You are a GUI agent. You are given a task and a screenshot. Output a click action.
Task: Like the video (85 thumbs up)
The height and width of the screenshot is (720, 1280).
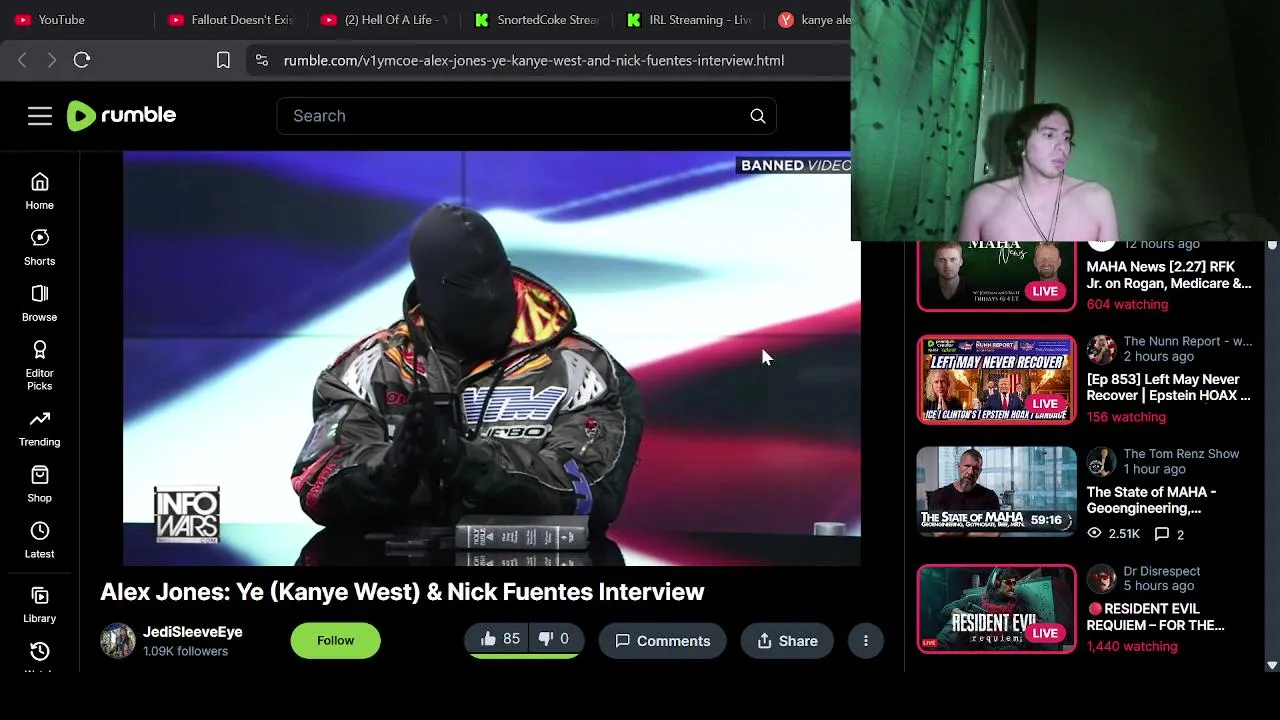[x=499, y=639]
